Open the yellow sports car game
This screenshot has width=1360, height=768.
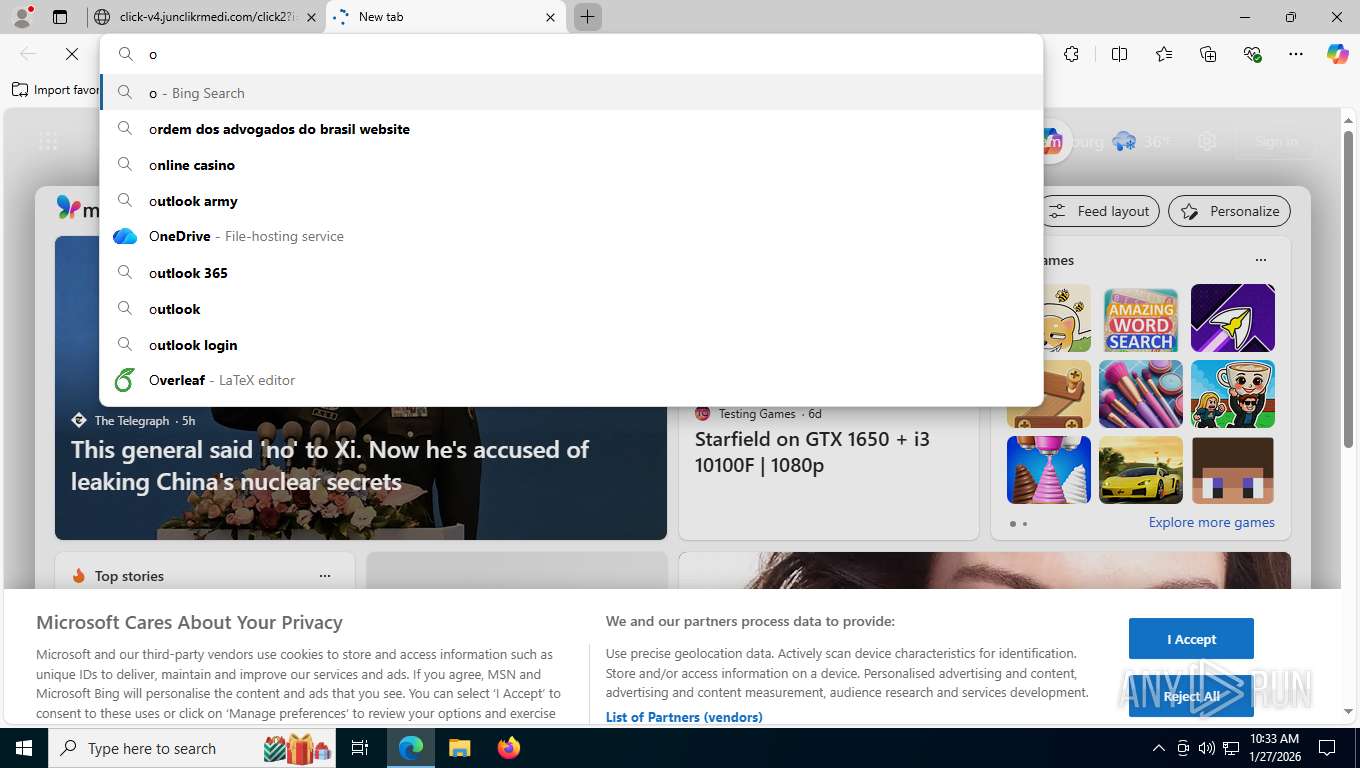click(1140, 470)
